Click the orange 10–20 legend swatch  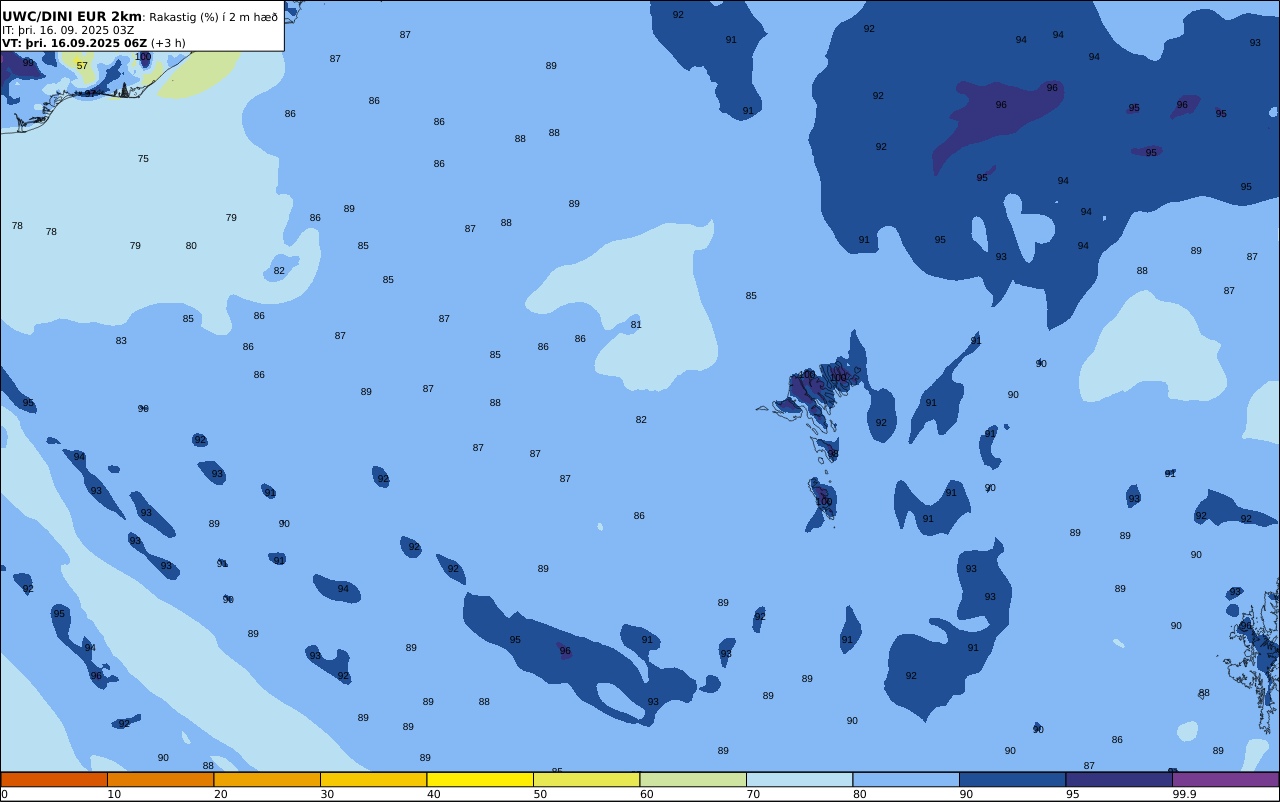[x=160, y=779]
